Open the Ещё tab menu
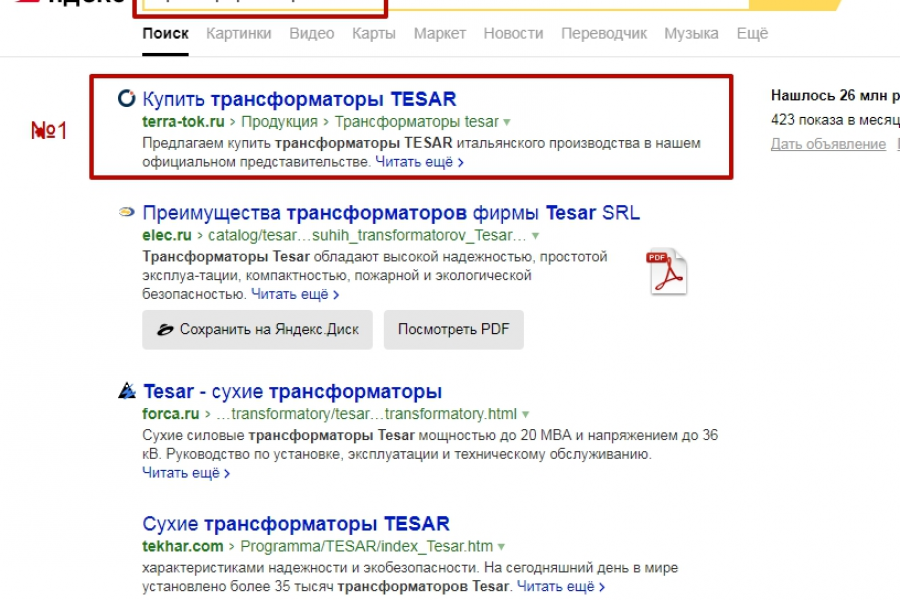Image resolution: width=900 pixels, height=600 pixels. click(752, 33)
